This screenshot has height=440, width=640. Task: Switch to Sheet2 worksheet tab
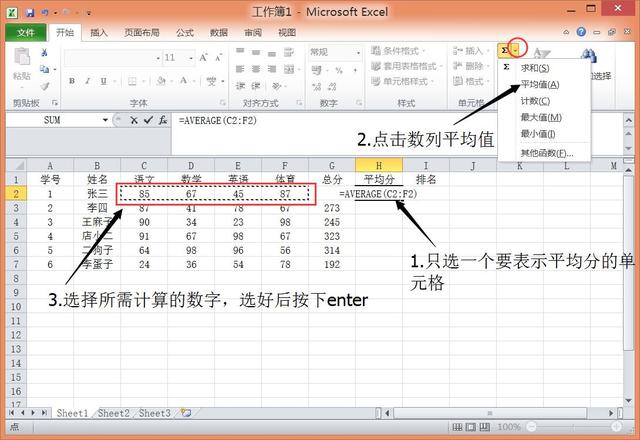pos(113,413)
